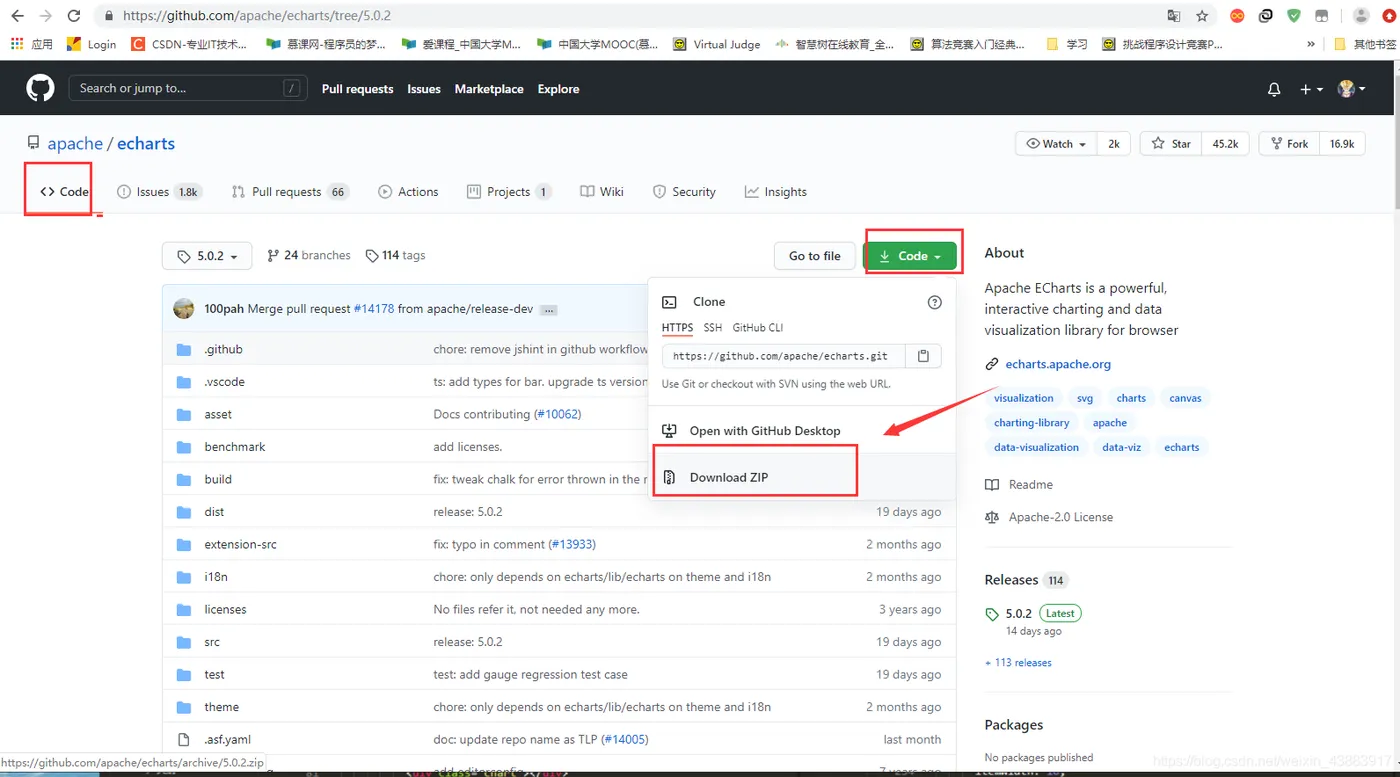Focus the Search or jump to field
Viewport: 1400px width, 777px height.
coord(186,89)
